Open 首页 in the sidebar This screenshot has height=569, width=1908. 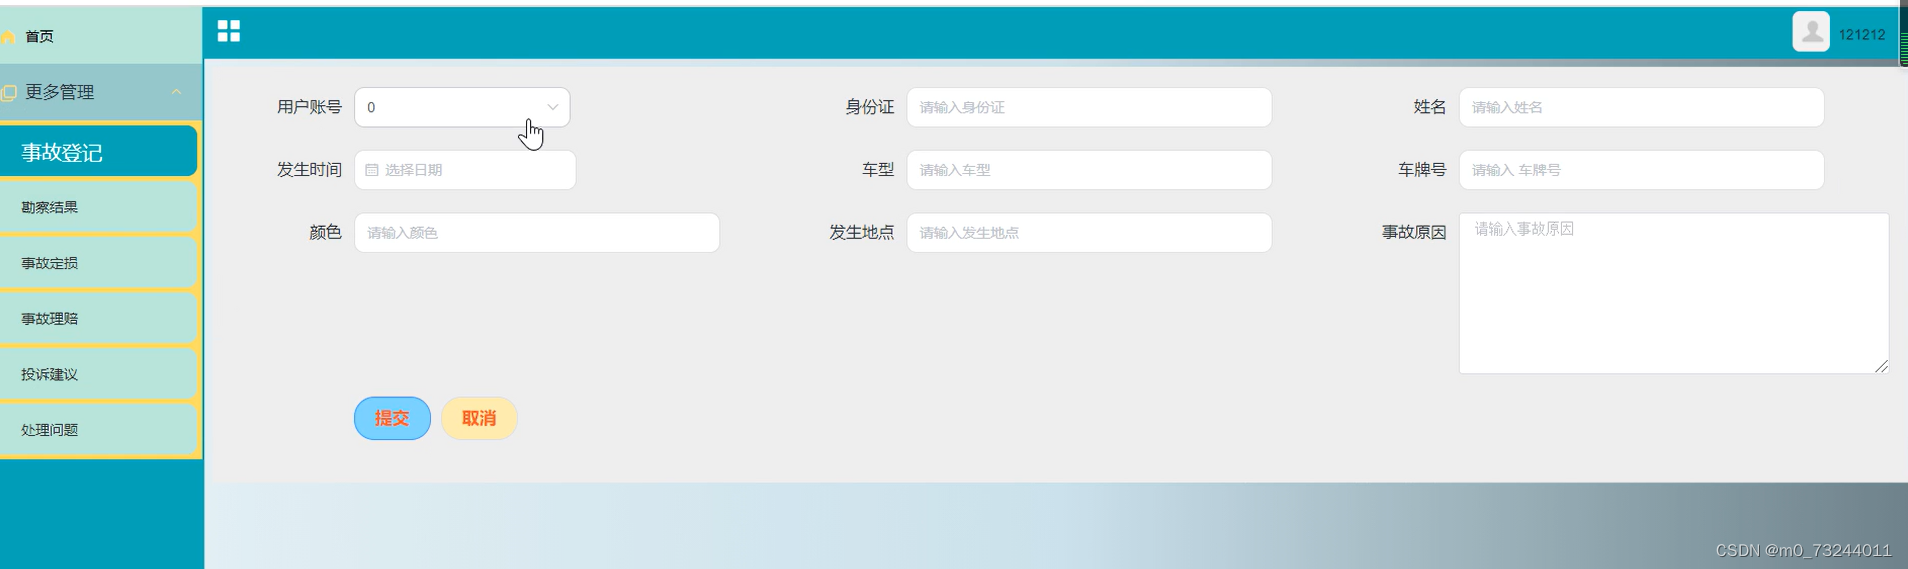point(100,36)
